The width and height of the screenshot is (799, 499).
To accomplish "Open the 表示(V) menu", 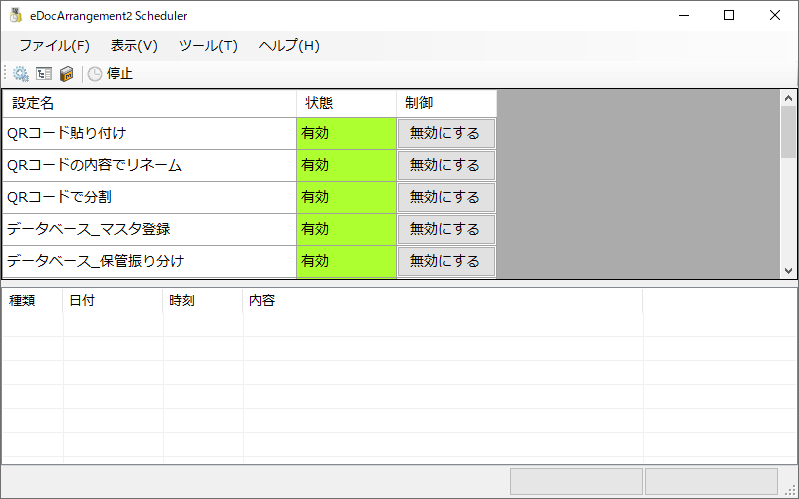I will 134,45.
